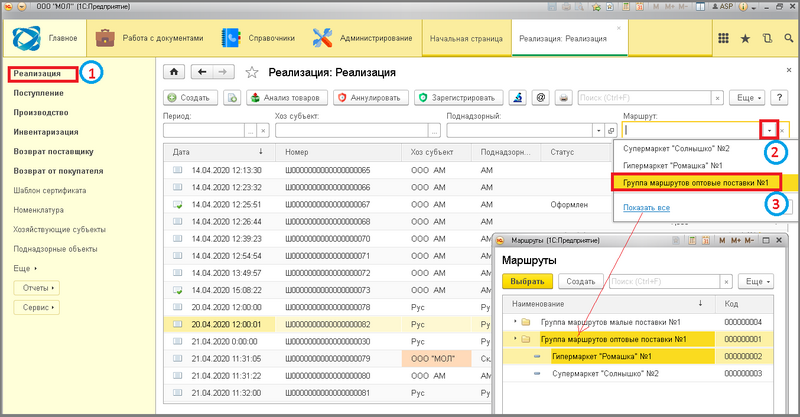Click the briefcase icon for Работа с документами
Screen dimensions: 800x417
point(105,38)
